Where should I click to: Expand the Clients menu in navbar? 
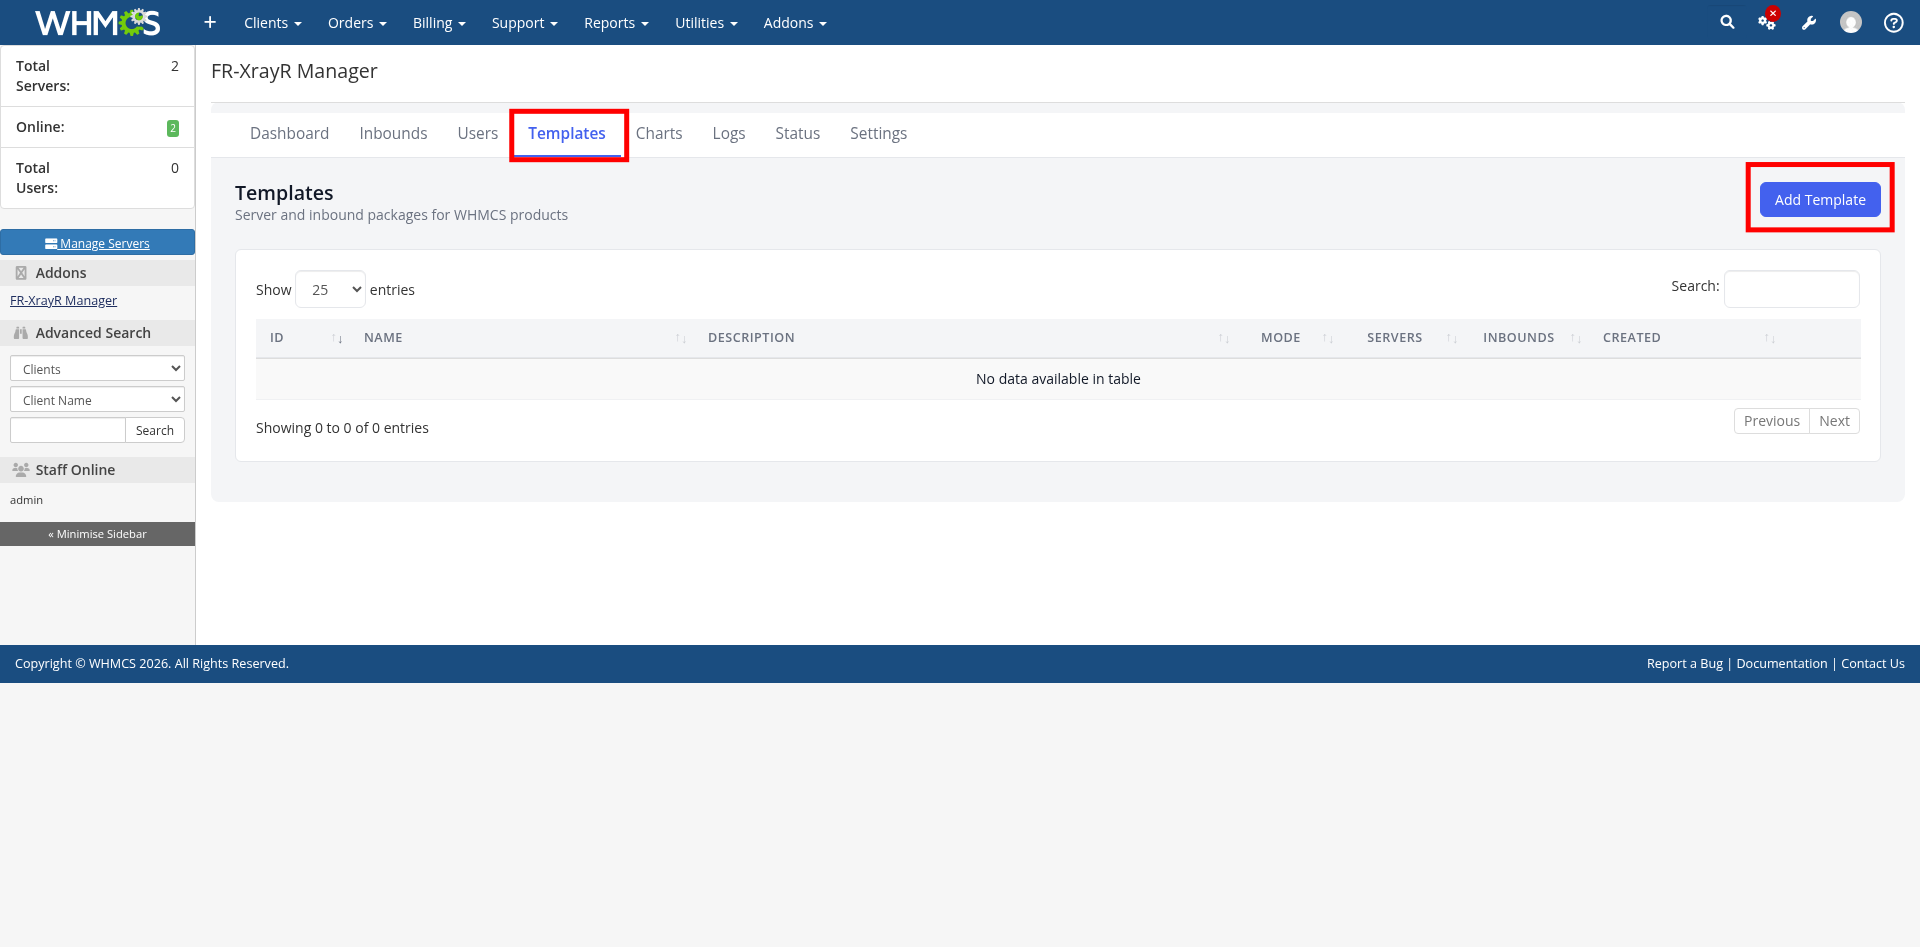(272, 22)
